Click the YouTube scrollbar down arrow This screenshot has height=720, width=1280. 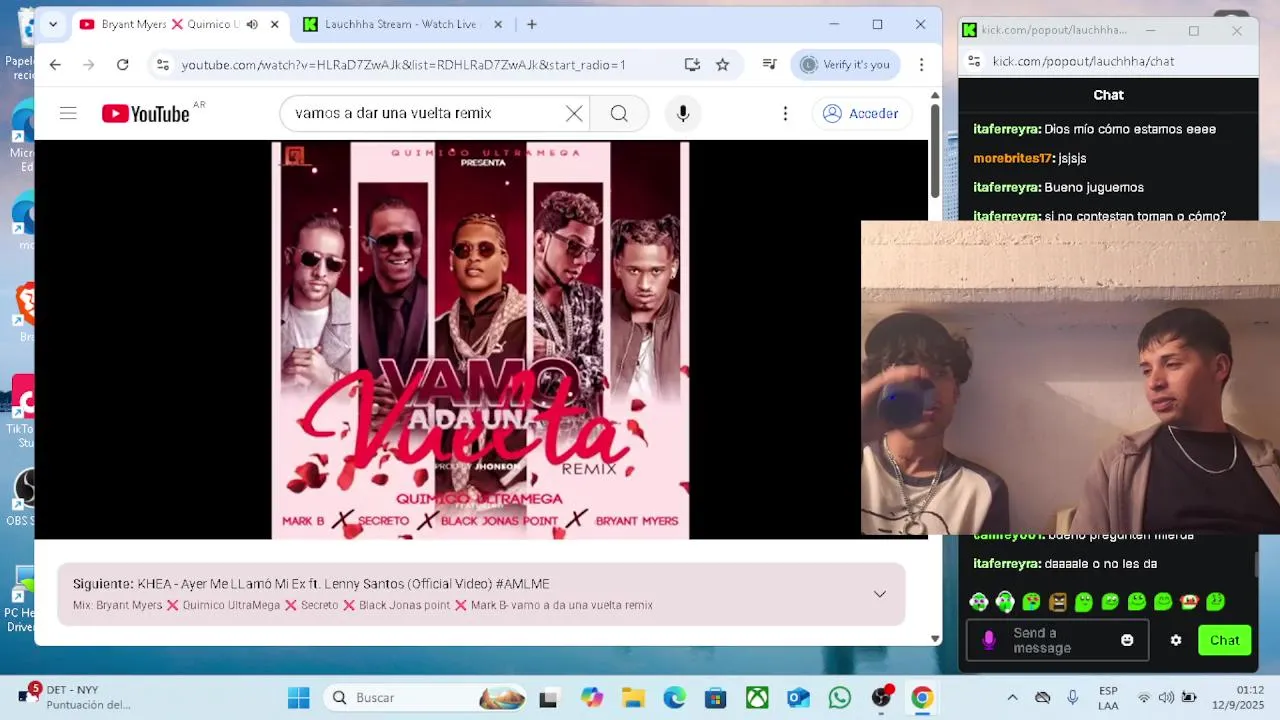(935, 638)
